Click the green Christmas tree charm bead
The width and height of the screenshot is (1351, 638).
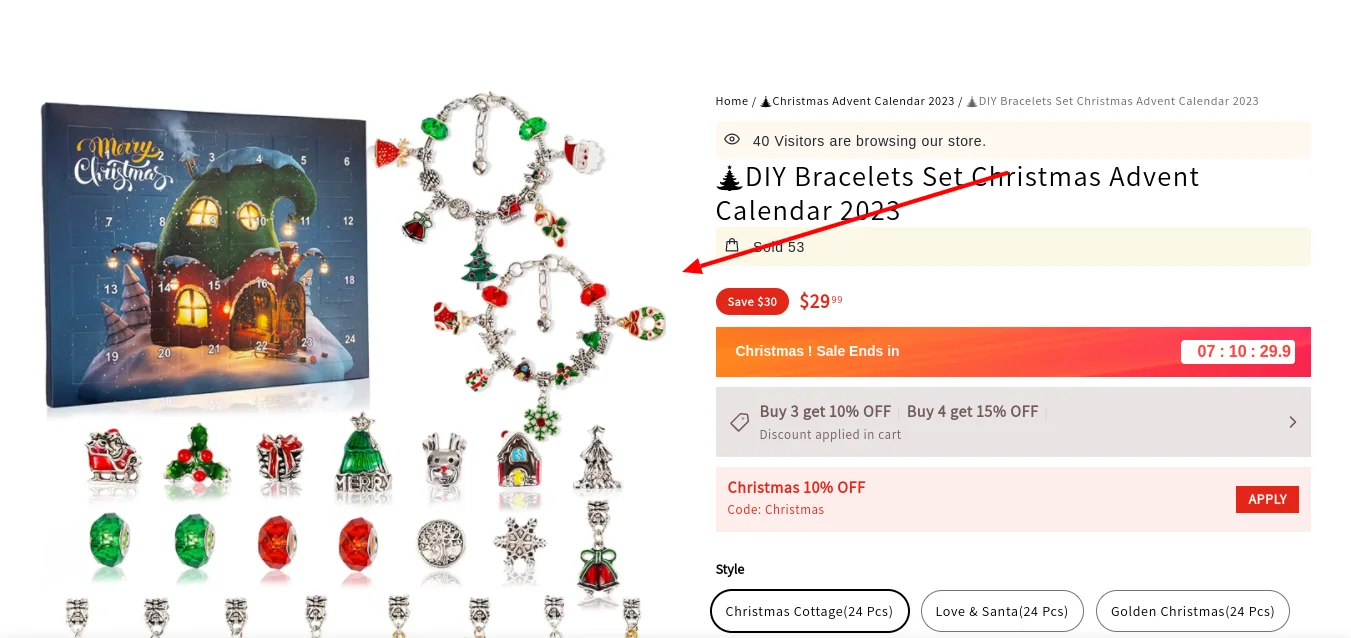[x=477, y=262]
